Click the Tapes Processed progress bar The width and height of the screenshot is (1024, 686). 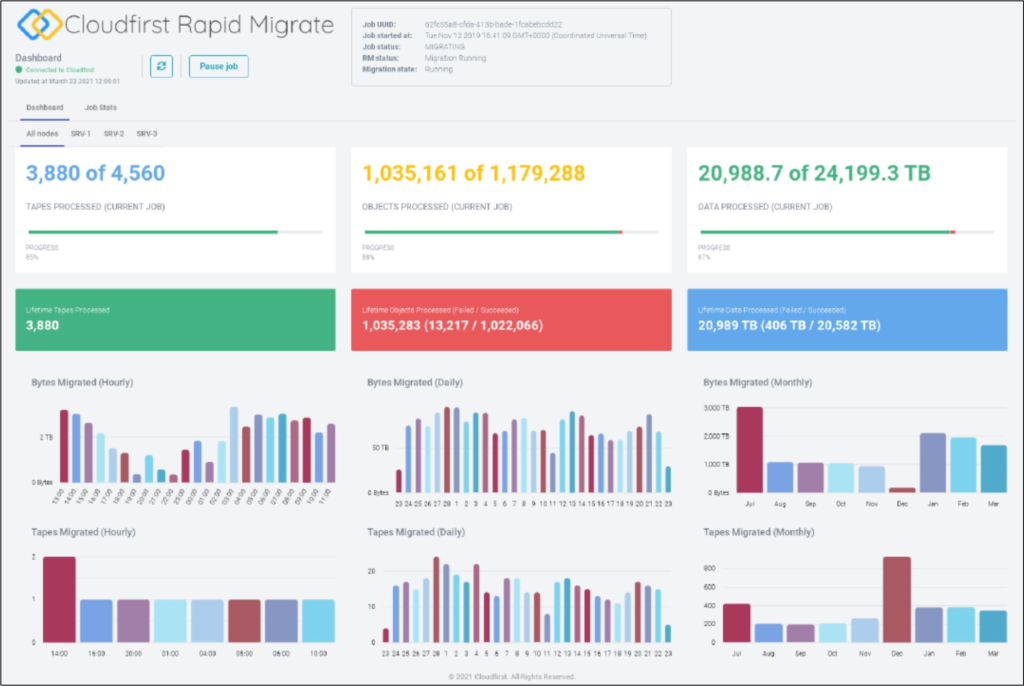(174, 232)
